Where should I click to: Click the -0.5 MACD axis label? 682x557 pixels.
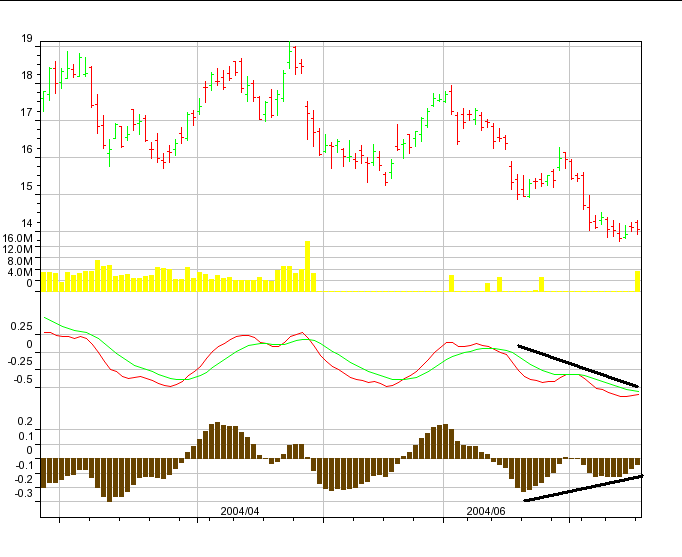(x=23, y=380)
